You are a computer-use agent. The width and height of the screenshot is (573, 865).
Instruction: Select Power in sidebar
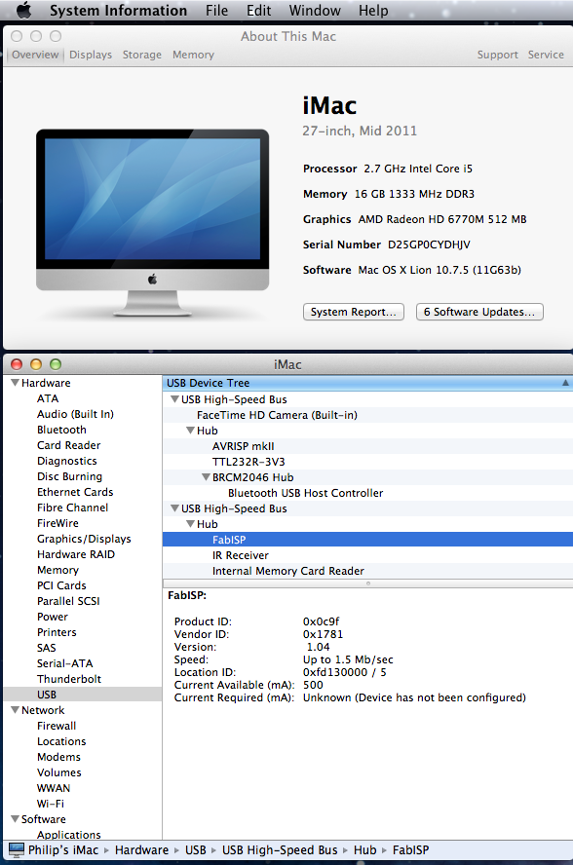(52, 616)
